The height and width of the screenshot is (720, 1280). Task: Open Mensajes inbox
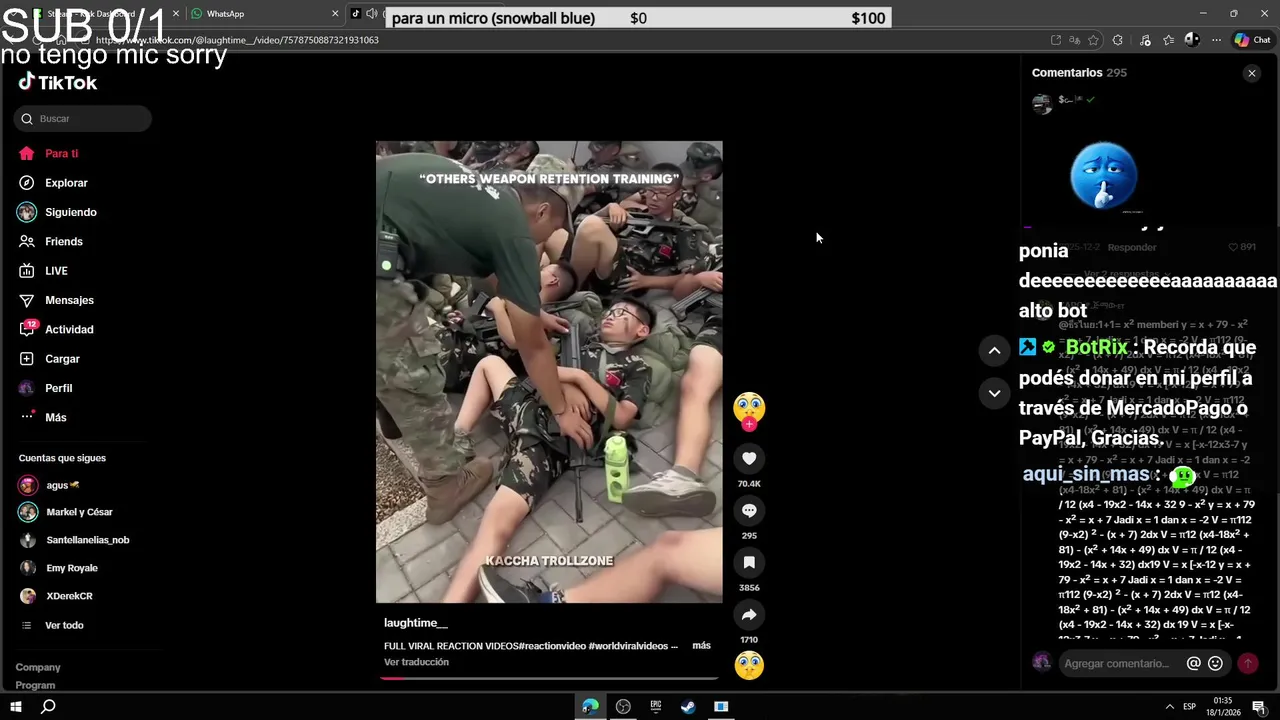56,300
